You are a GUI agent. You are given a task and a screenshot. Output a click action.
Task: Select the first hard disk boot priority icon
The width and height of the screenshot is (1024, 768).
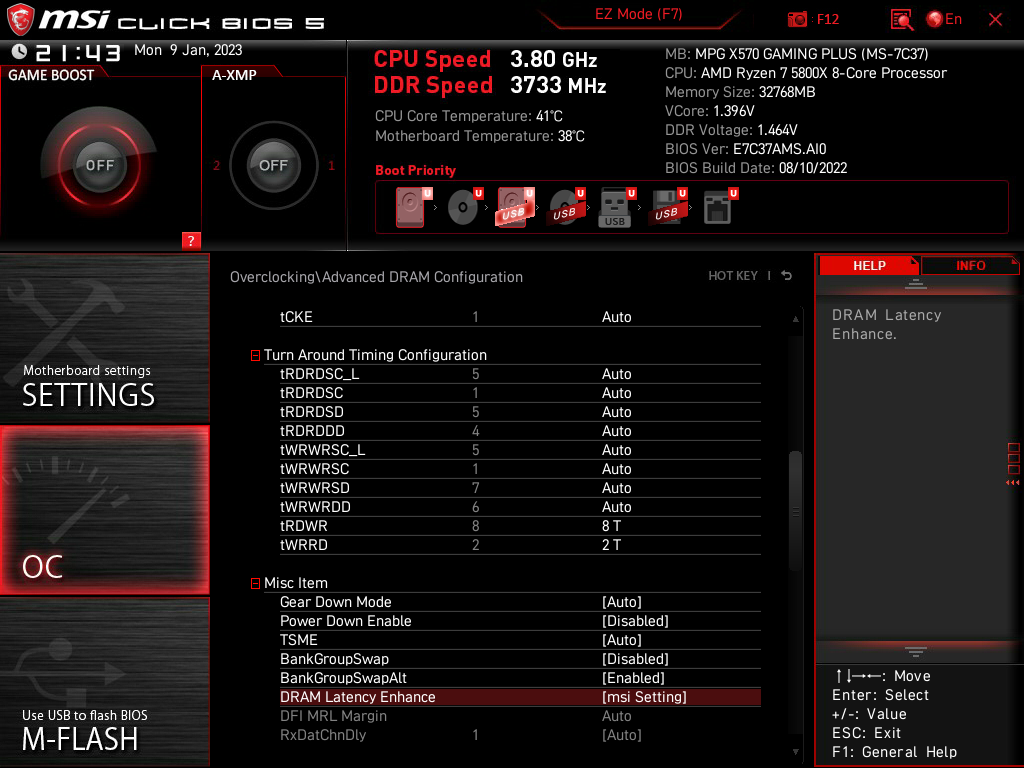(x=413, y=207)
